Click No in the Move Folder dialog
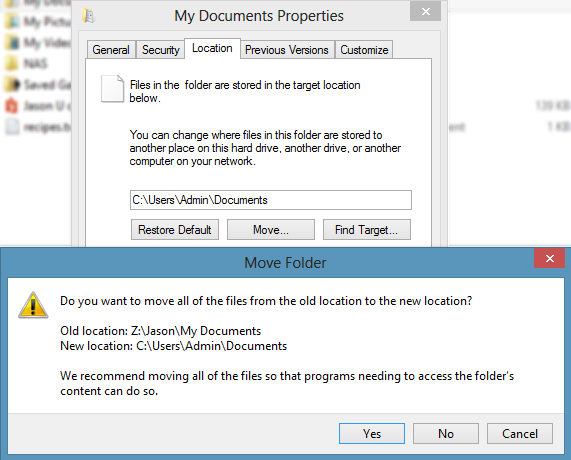 (x=446, y=433)
